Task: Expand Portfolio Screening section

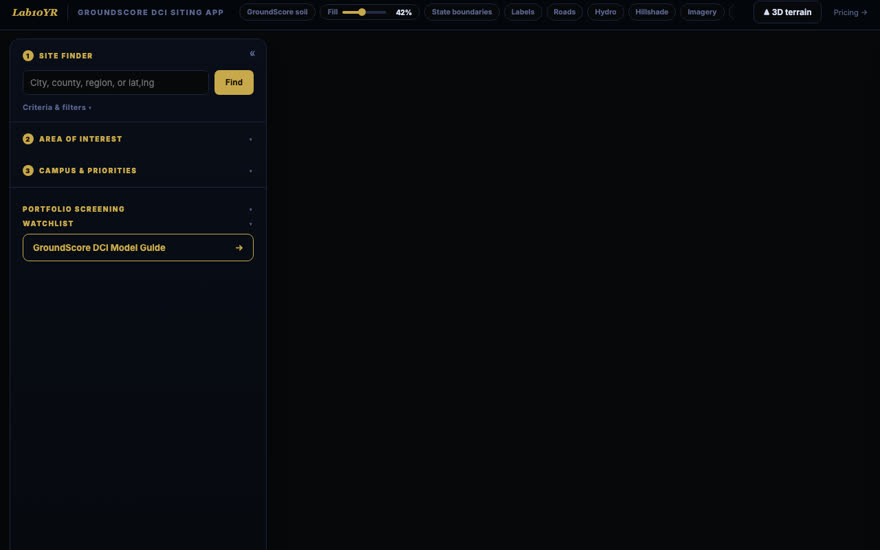Action: (x=138, y=209)
